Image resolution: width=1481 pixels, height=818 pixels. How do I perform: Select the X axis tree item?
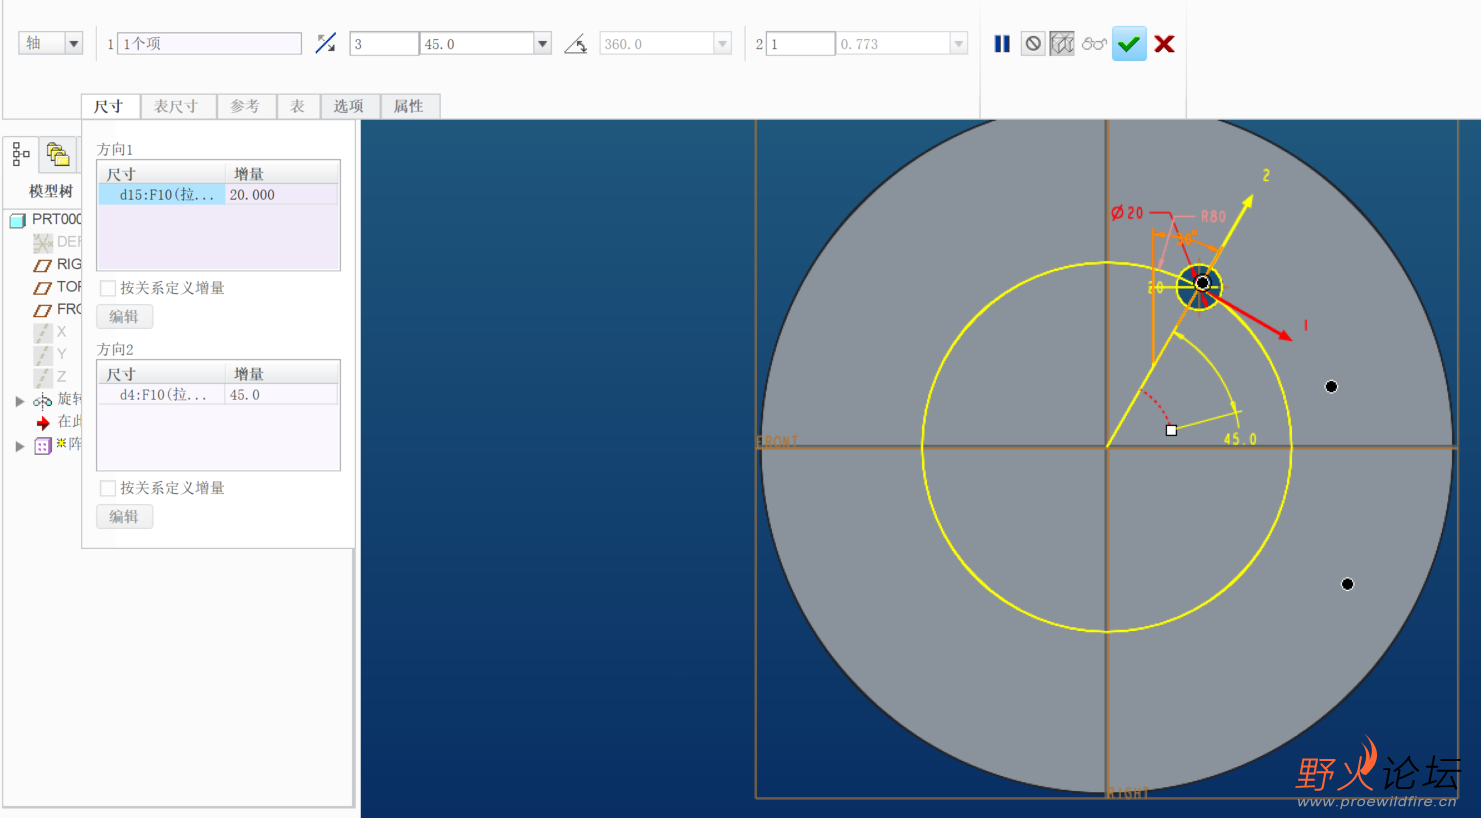(51, 332)
